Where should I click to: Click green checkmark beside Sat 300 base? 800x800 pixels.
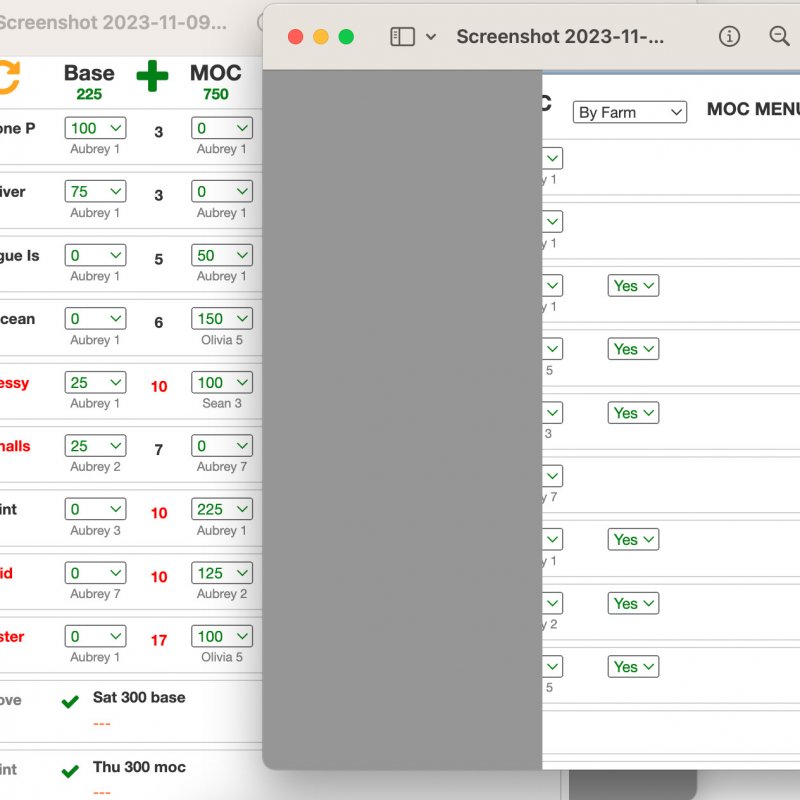[70, 702]
